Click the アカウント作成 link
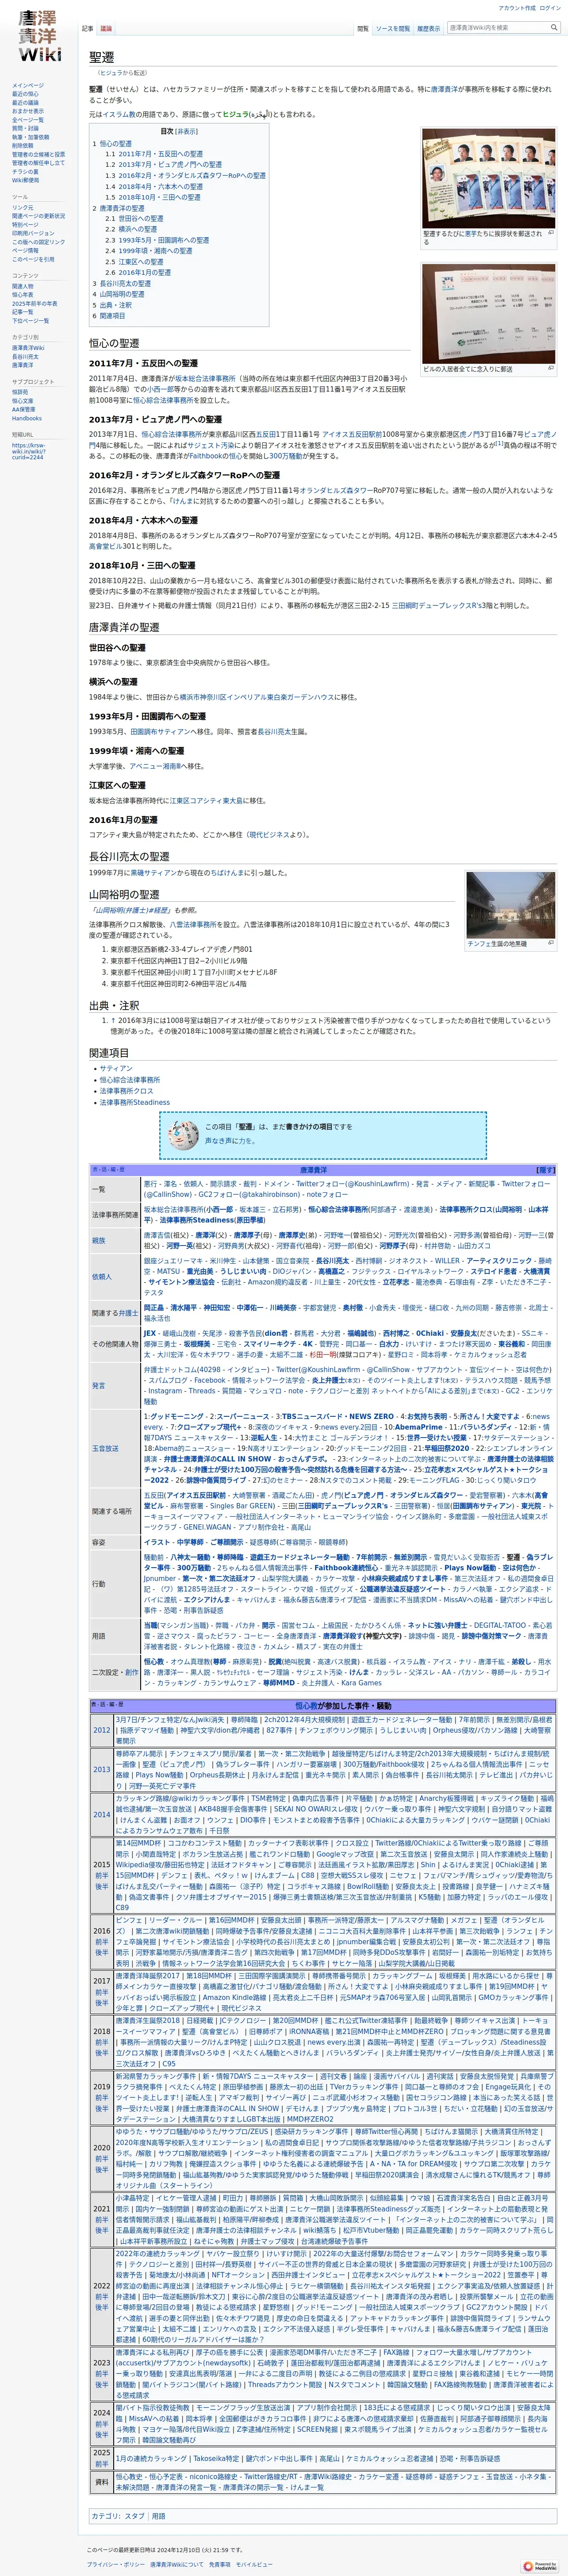 point(517,8)
